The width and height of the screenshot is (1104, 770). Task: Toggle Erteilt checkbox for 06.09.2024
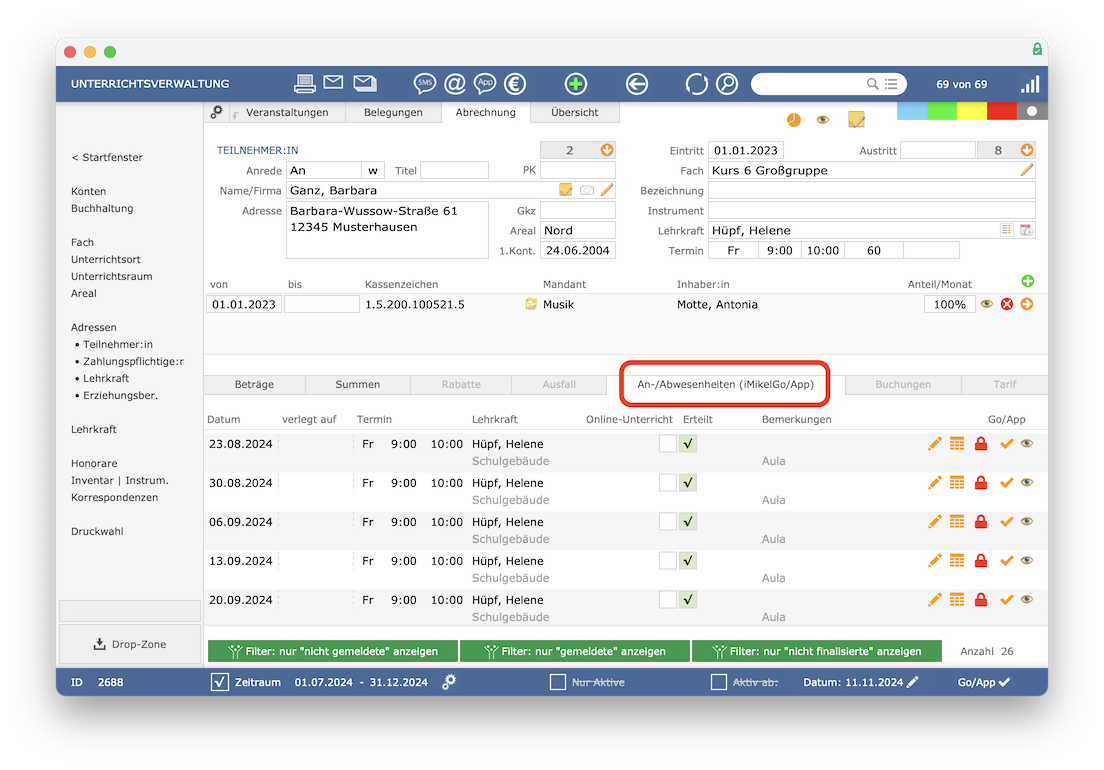688,522
